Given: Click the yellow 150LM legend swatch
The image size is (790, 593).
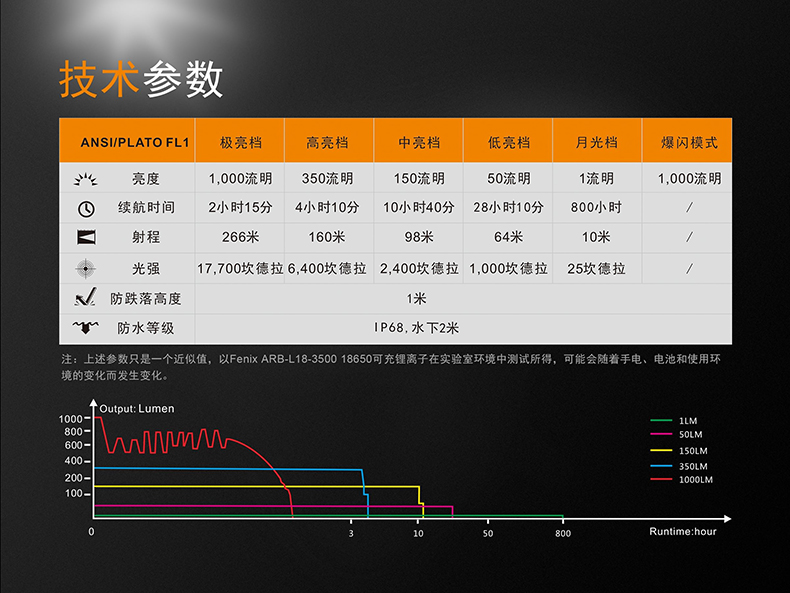Looking at the screenshot, I should 660,450.
